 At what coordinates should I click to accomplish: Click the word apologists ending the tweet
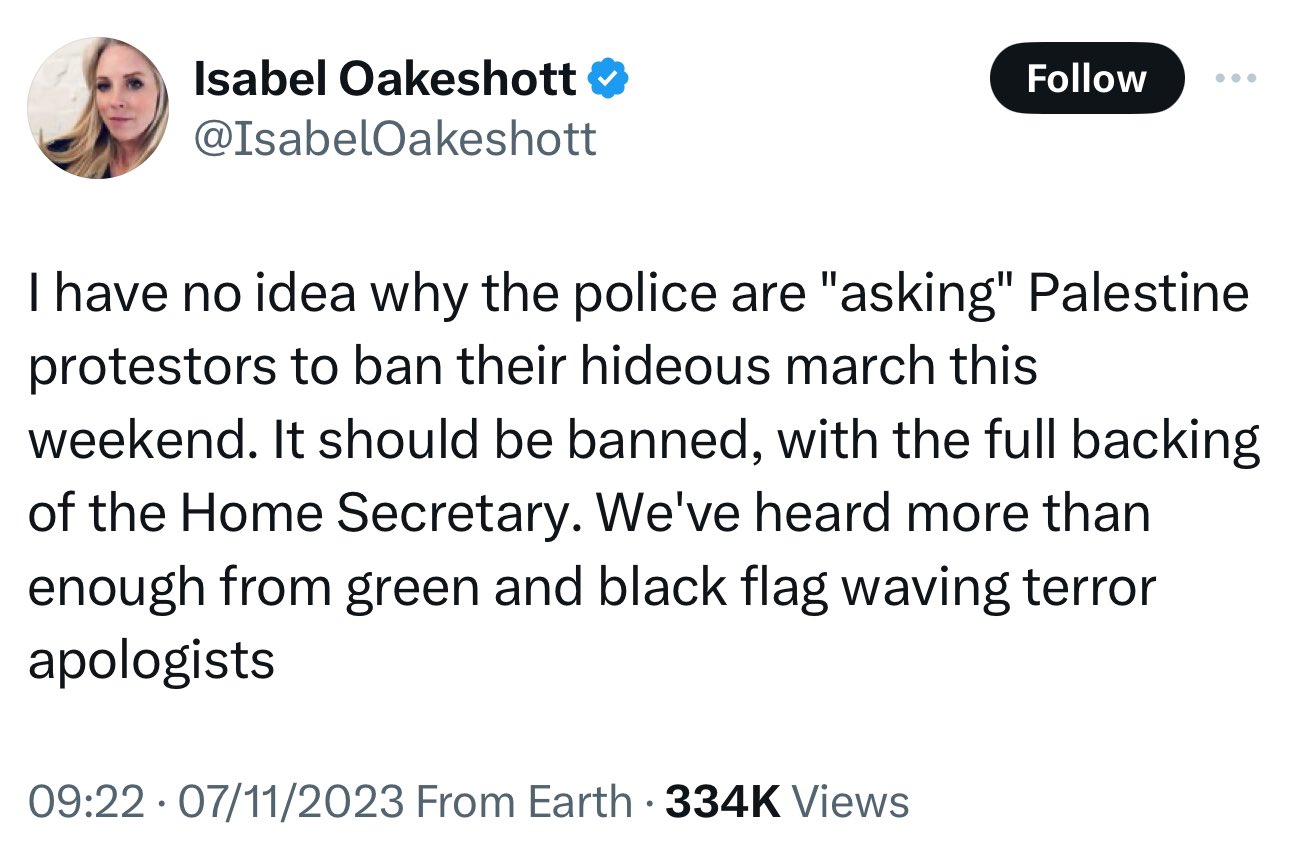click(x=151, y=662)
